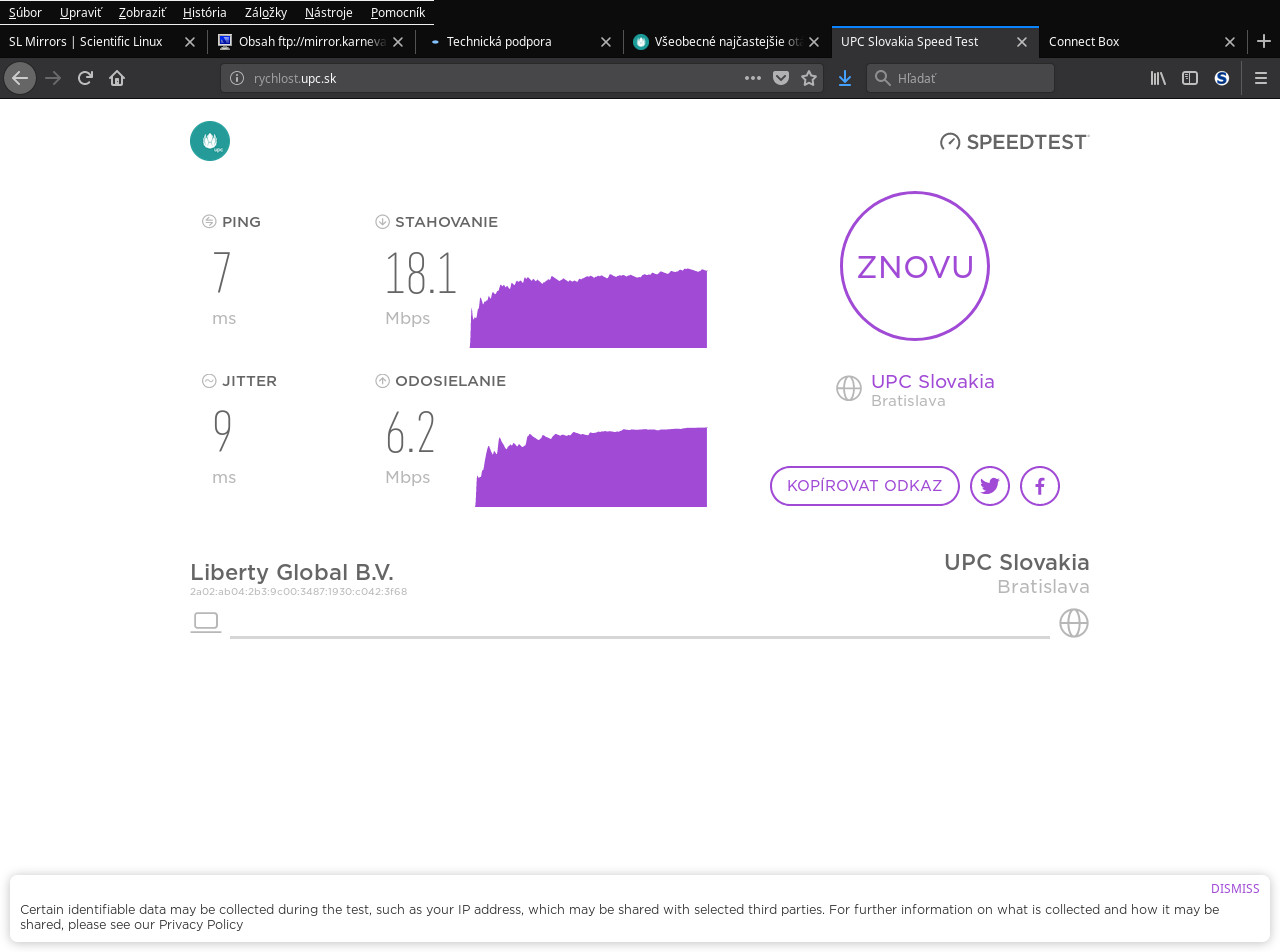The height and width of the screenshot is (952, 1280).
Task: Toggle the browser sidebar
Action: coord(1190,78)
